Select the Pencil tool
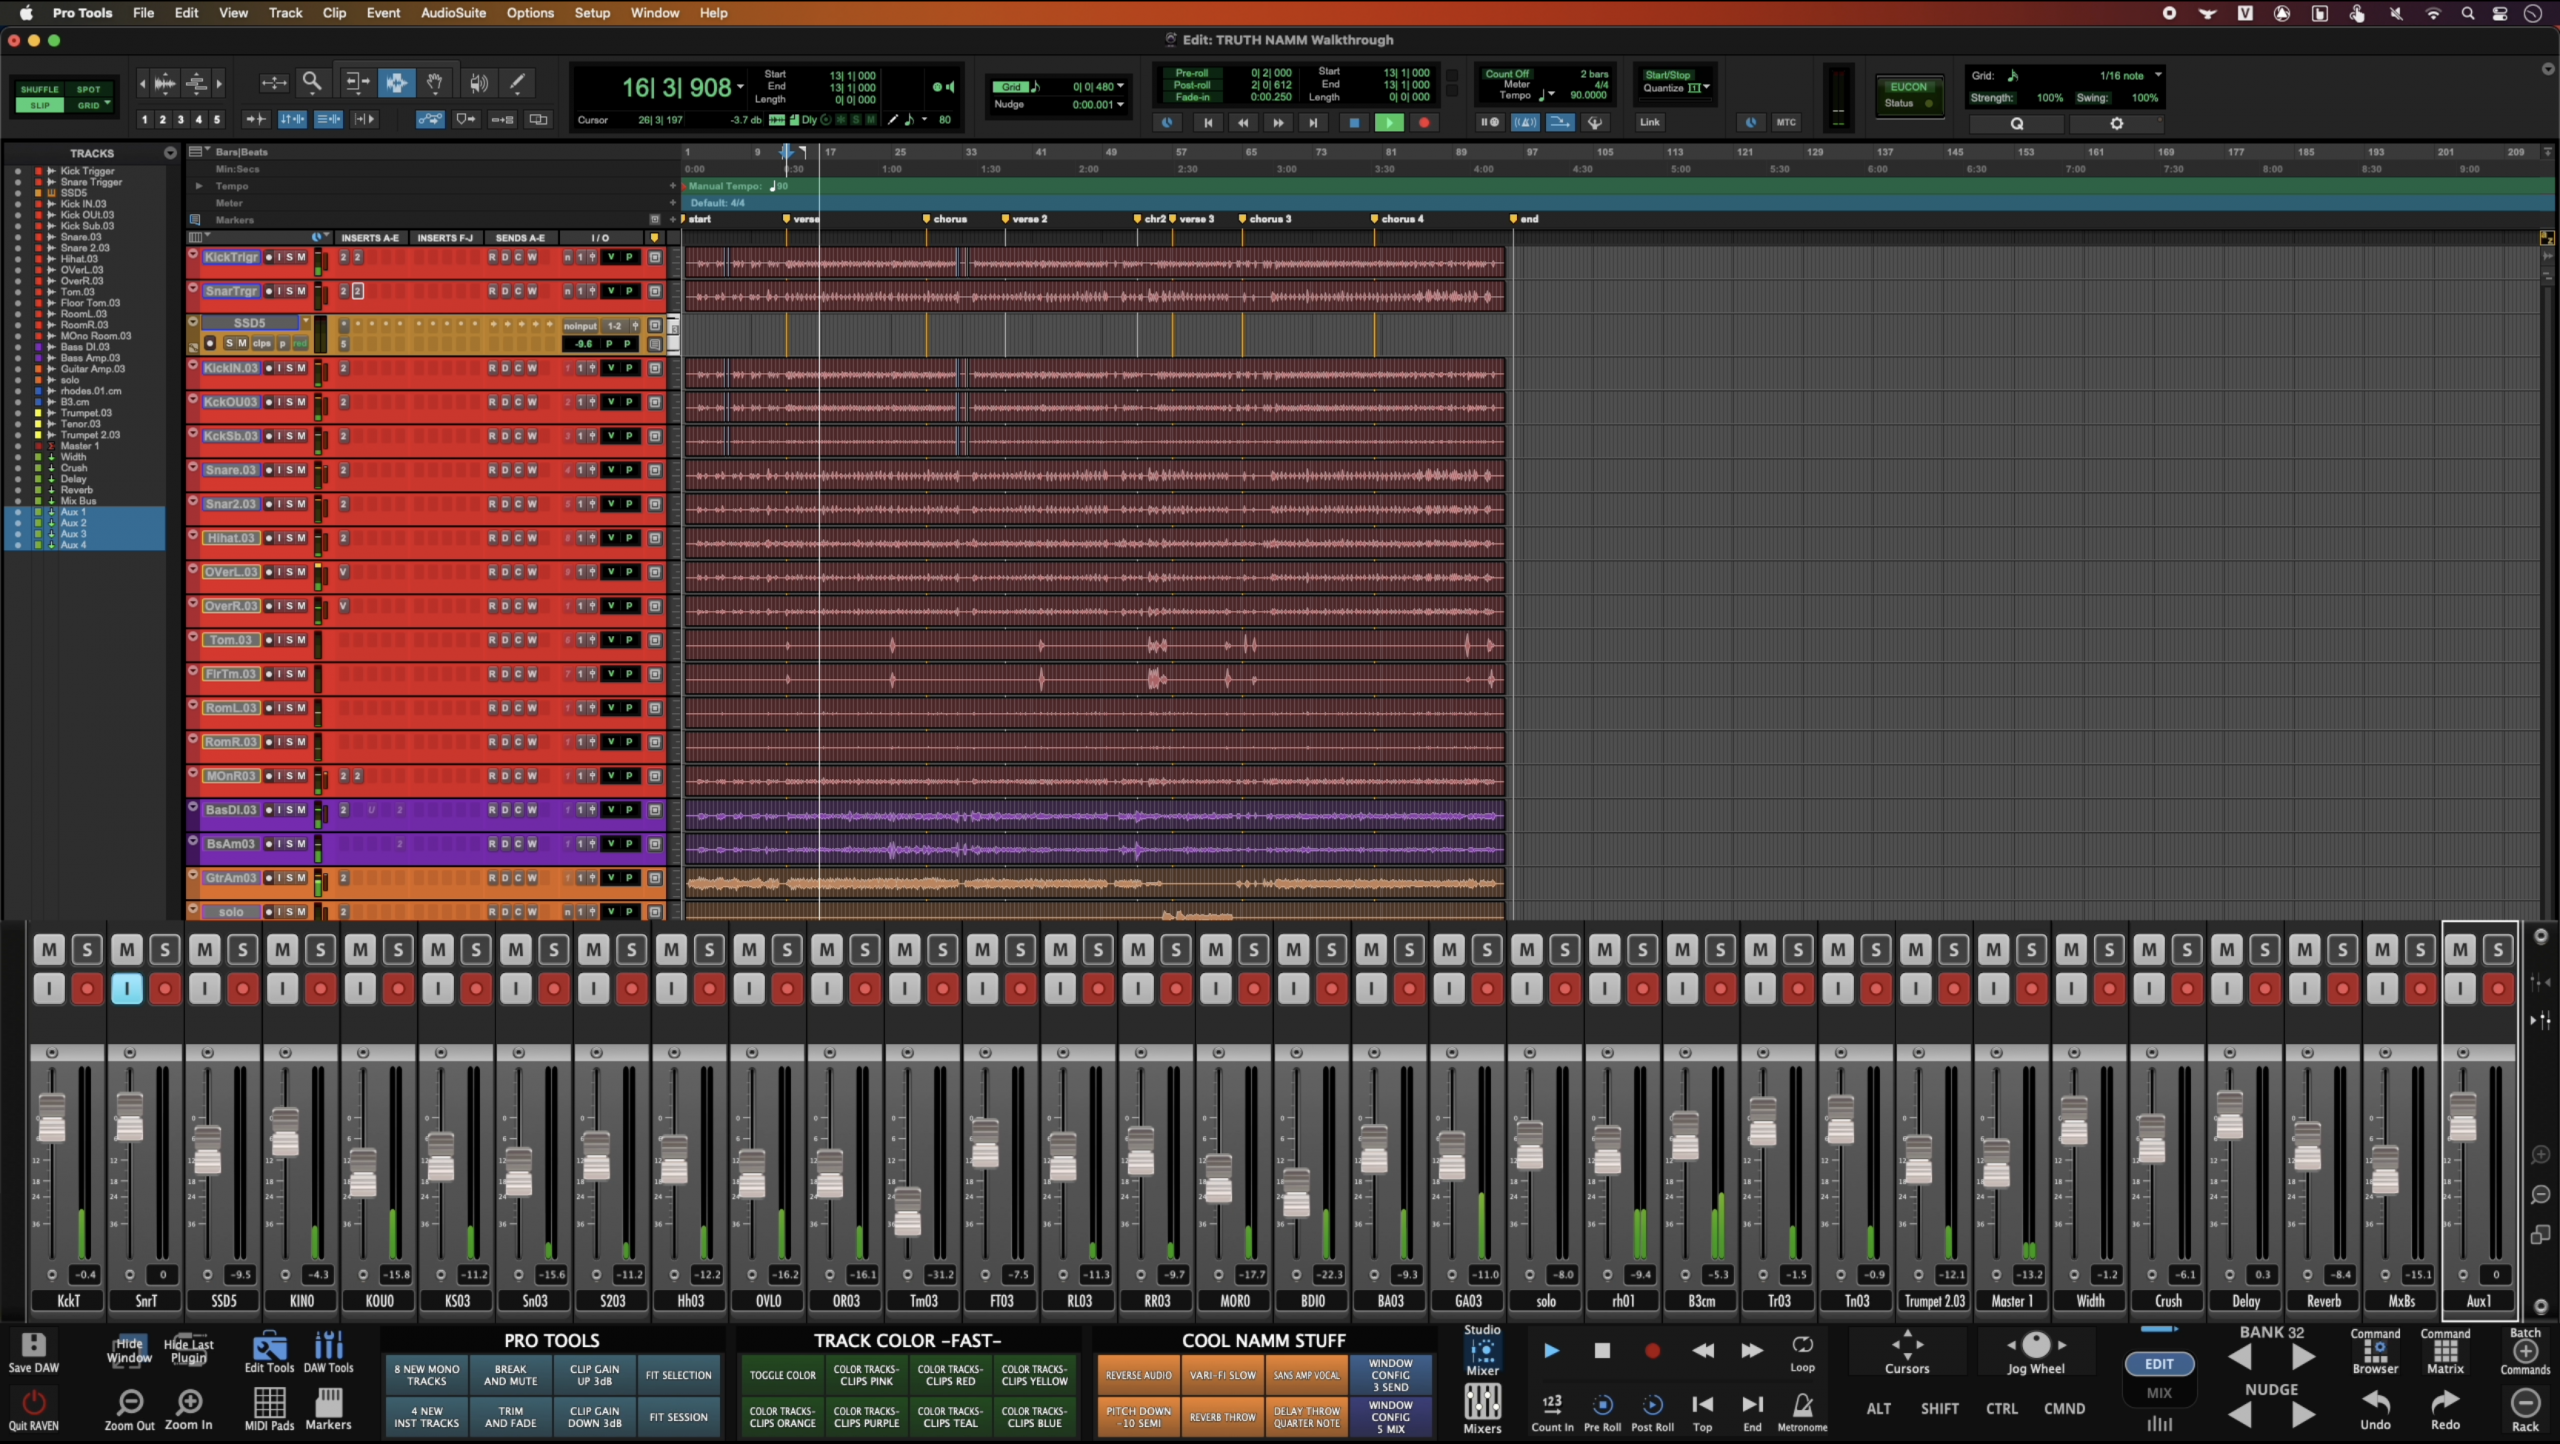This screenshot has width=2560, height=1444. [517, 83]
